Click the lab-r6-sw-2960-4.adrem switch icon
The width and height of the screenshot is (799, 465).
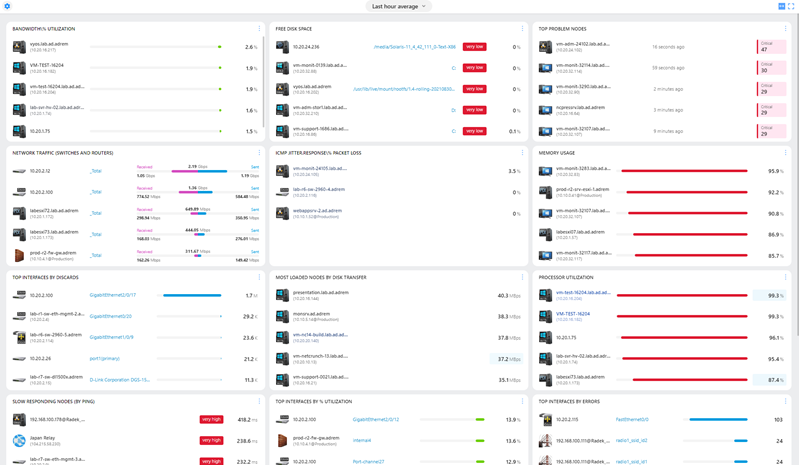282,192
